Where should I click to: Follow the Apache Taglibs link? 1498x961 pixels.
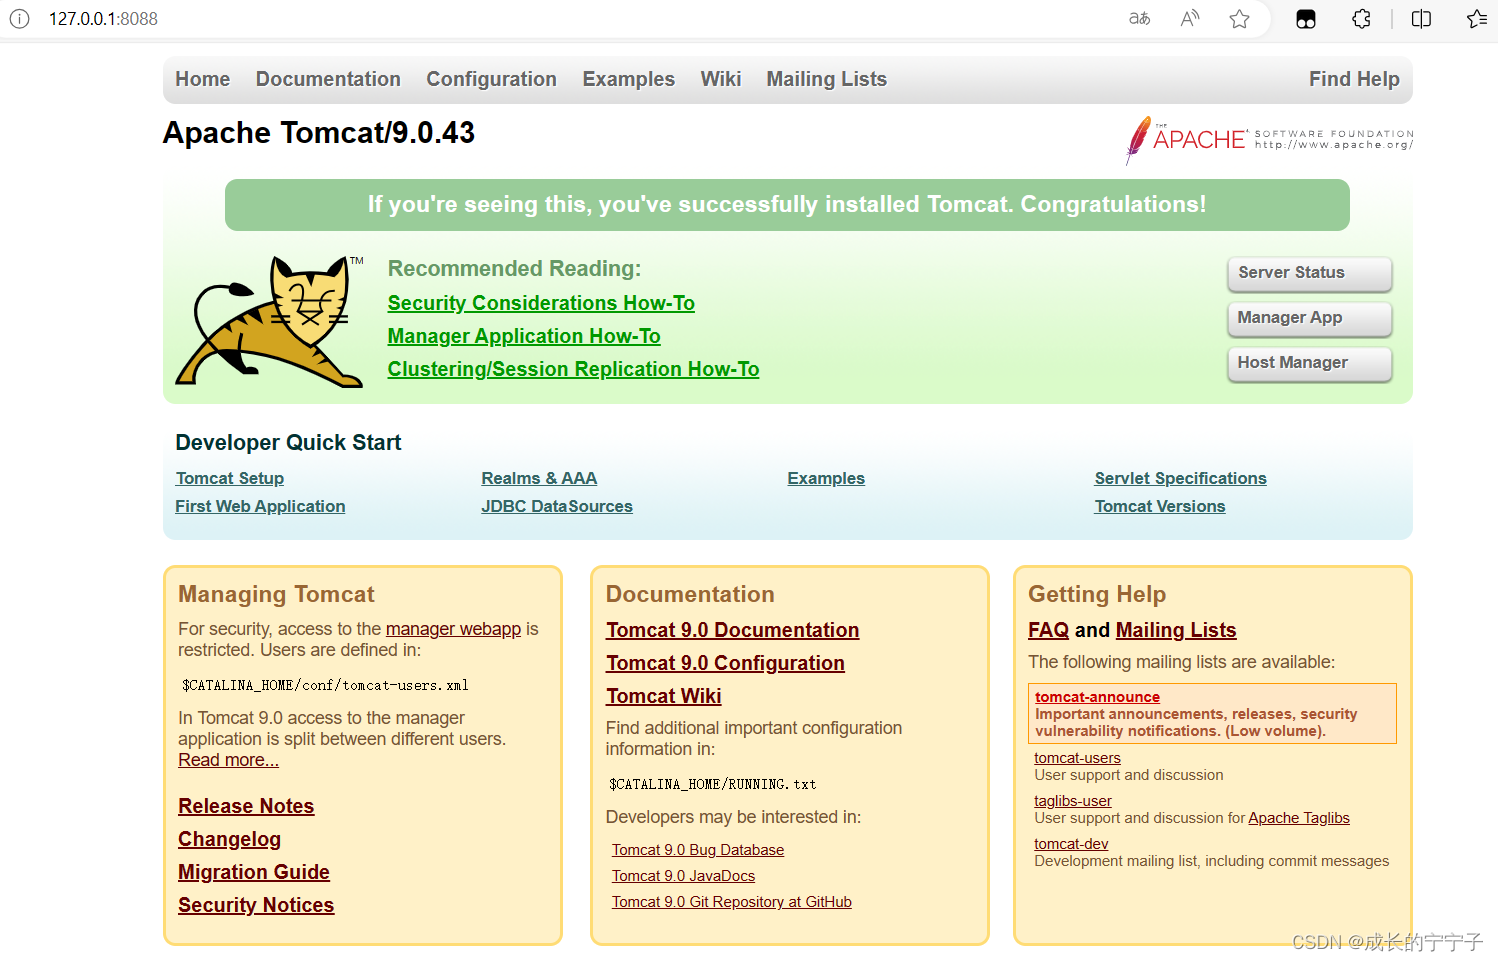(x=1299, y=818)
